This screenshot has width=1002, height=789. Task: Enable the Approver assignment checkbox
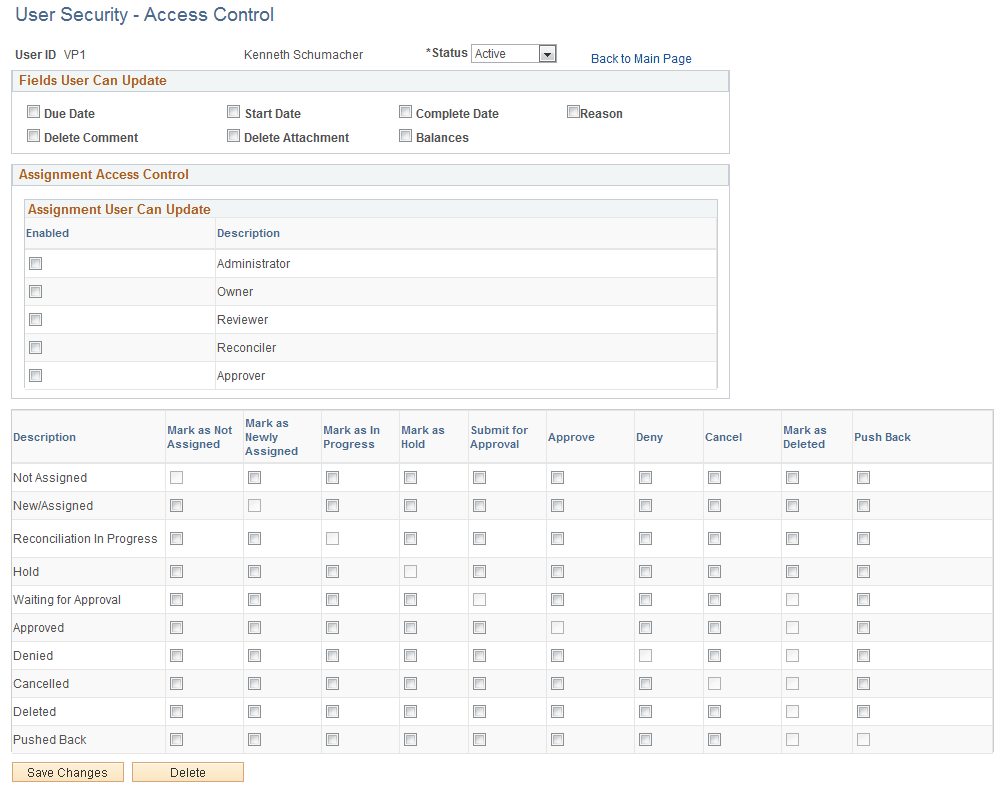pyautogui.click(x=35, y=375)
